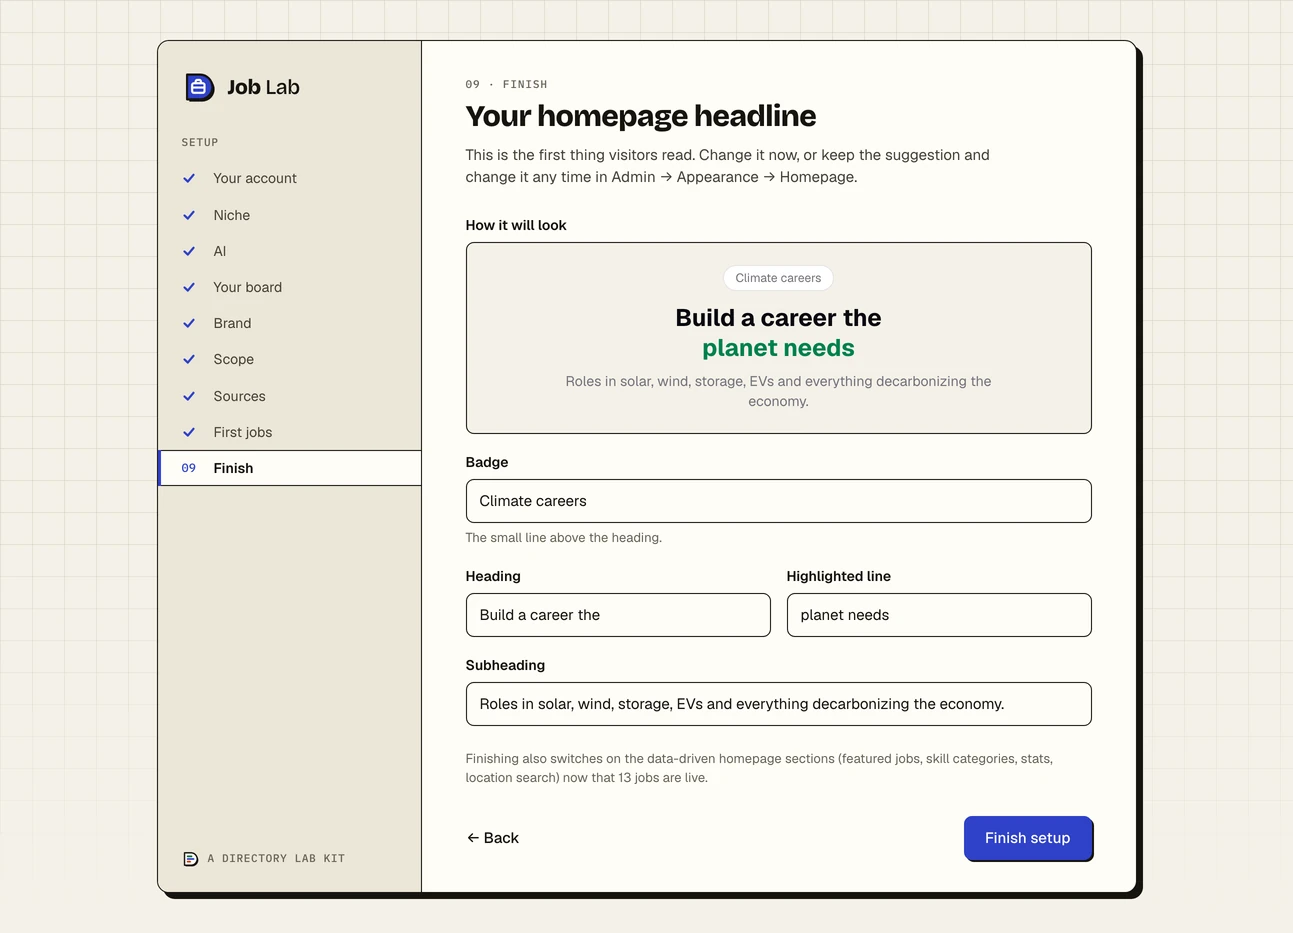Click the 'A DIRECTORY LAB KIT' footer text
1293x933 pixels.
276,859
